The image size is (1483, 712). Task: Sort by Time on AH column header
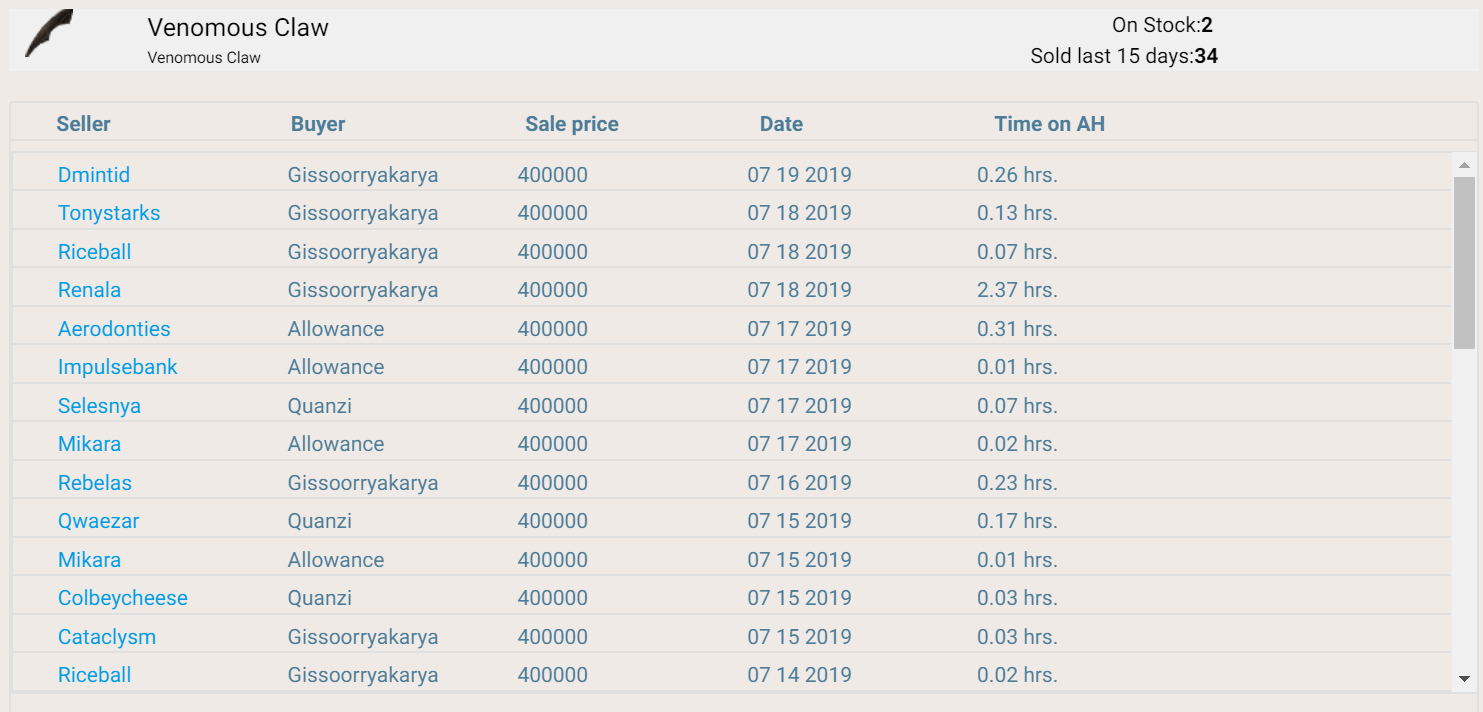(x=1049, y=124)
